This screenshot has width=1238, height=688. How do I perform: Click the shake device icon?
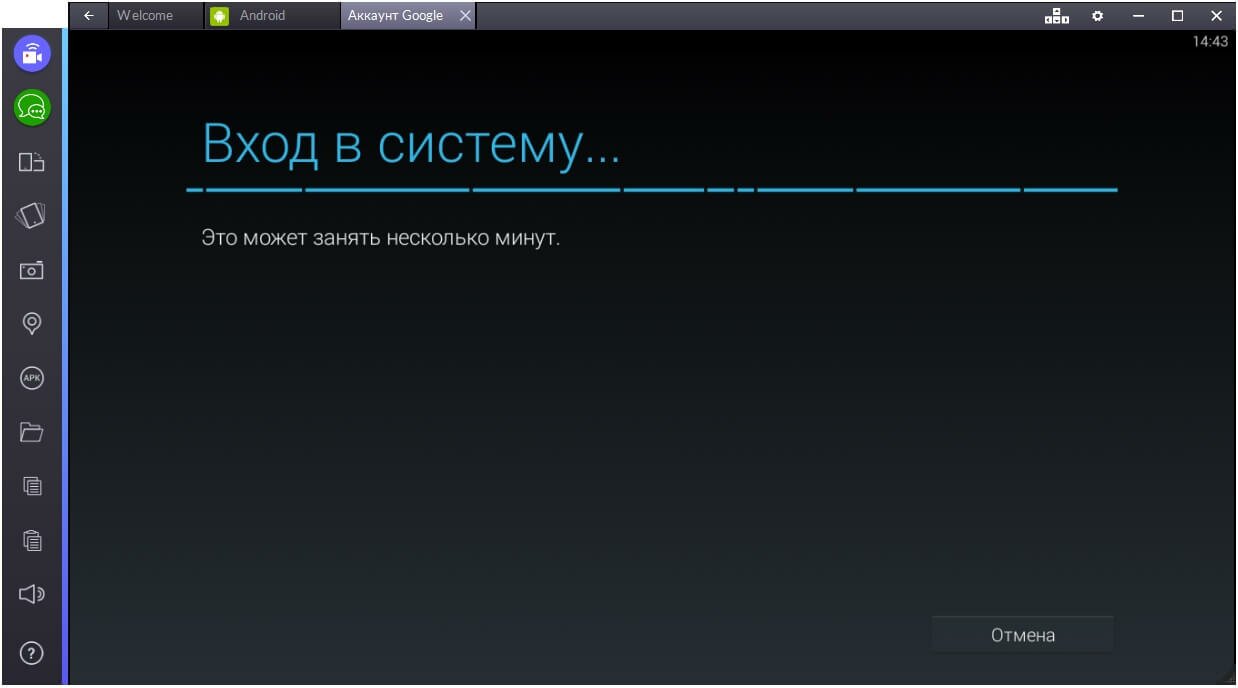(x=32, y=216)
